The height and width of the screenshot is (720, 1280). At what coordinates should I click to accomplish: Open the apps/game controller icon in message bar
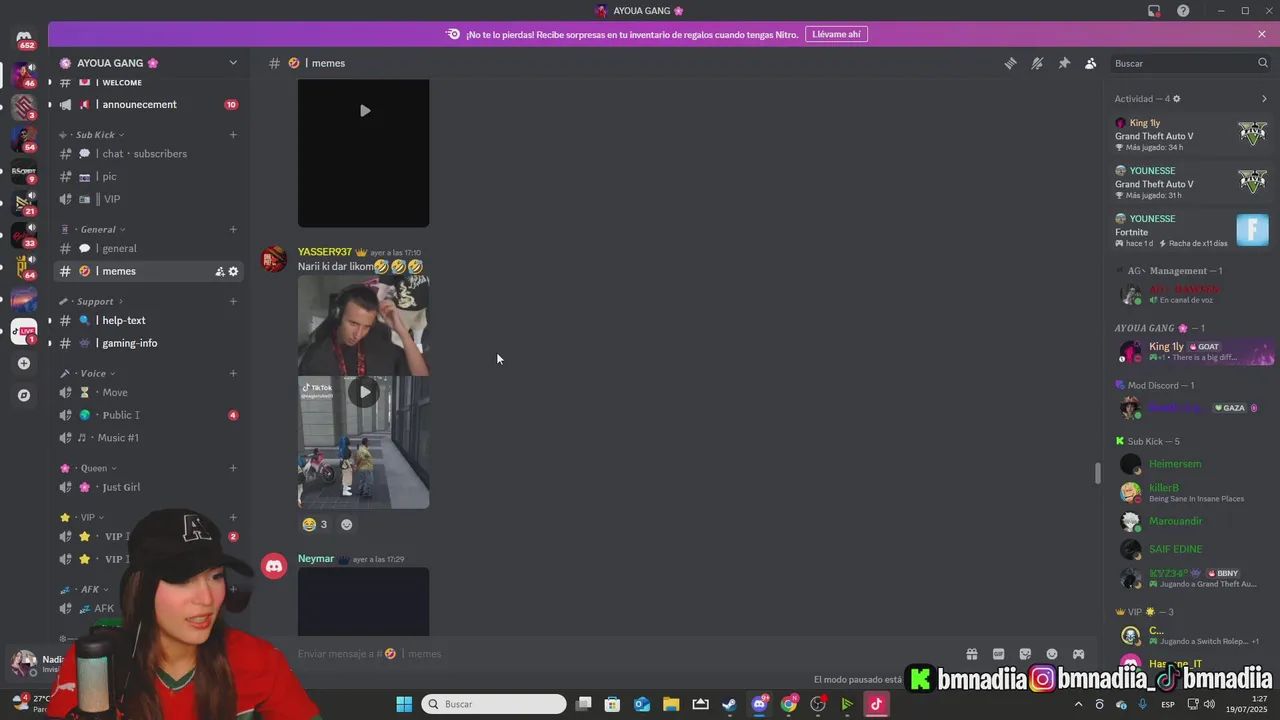click(x=1079, y=654)
